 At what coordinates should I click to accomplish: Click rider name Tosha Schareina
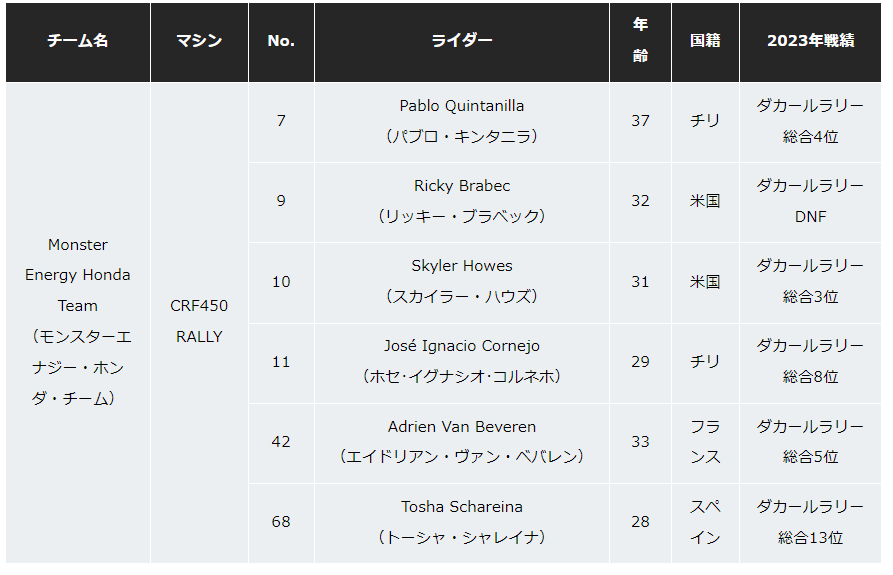point(461,507)
